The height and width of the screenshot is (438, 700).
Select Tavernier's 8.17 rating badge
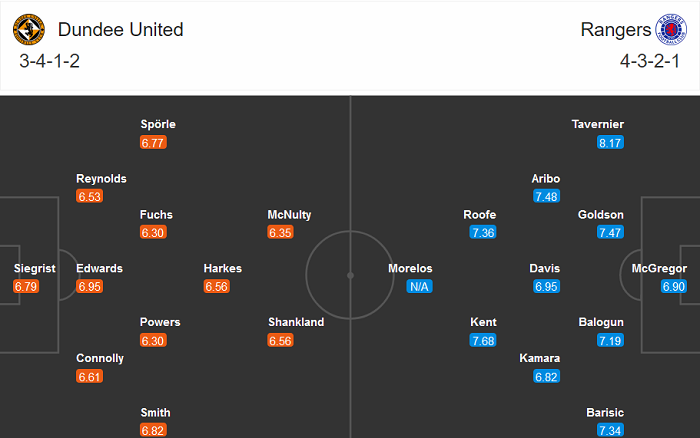pos(610,143)
